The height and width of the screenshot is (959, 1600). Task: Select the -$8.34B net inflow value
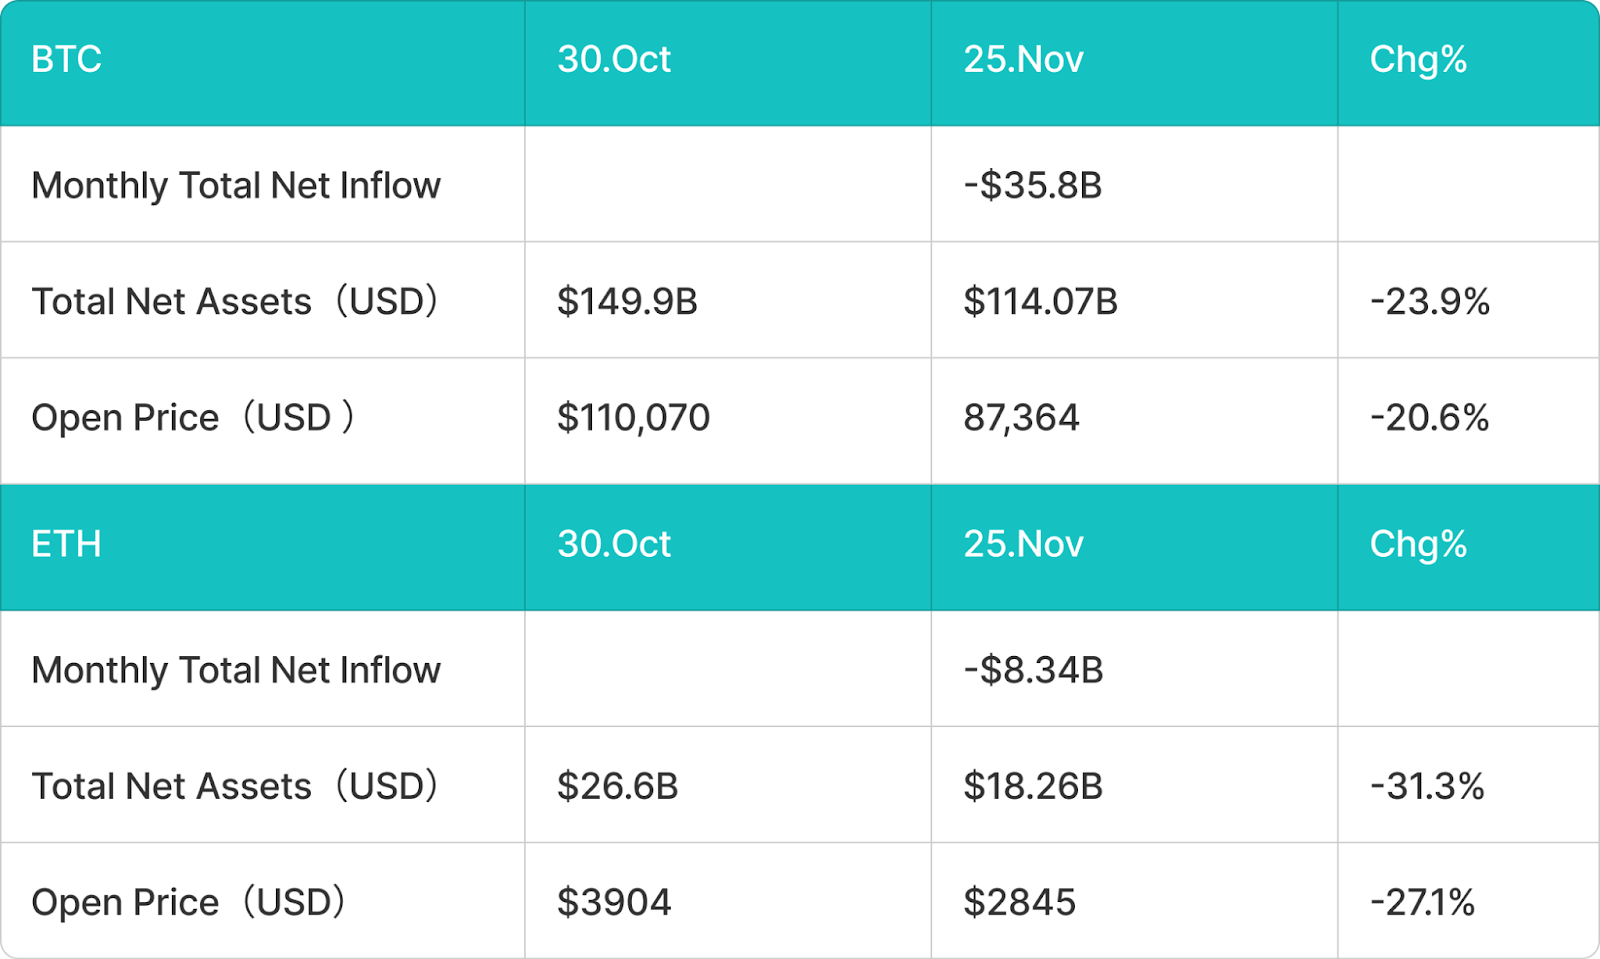click(1033, 671)
